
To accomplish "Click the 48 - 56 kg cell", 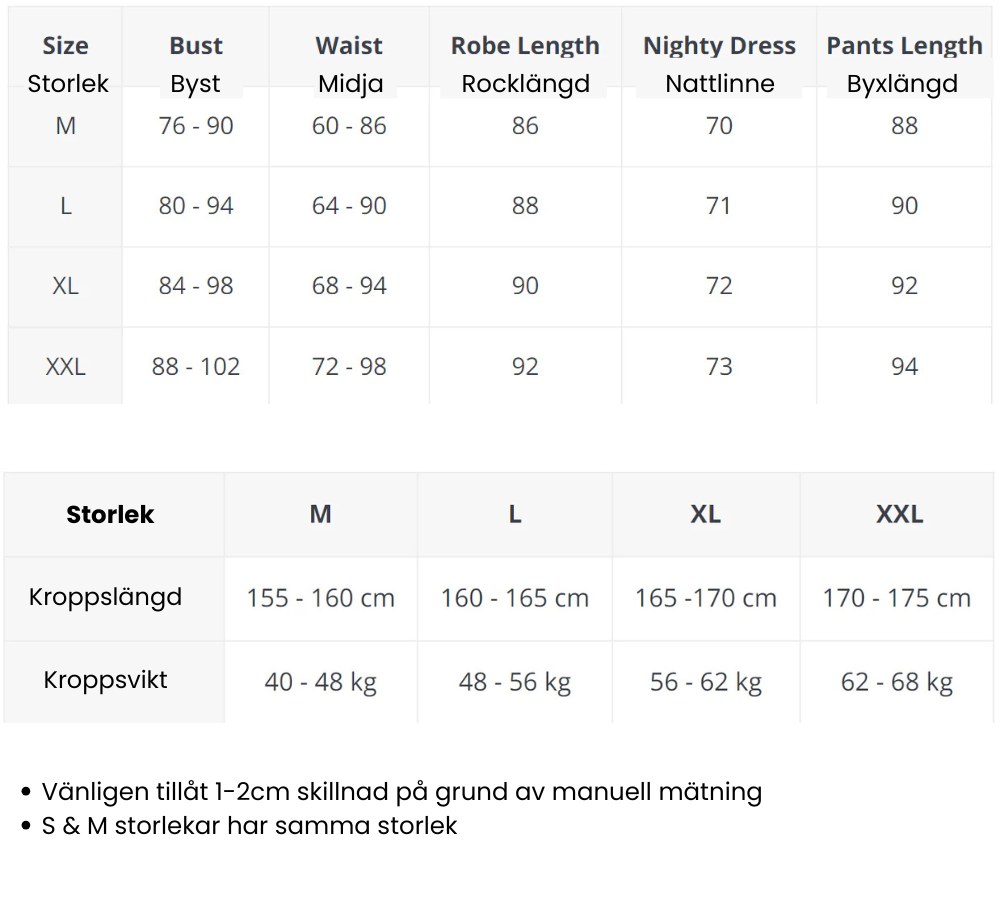I will 515,682.
